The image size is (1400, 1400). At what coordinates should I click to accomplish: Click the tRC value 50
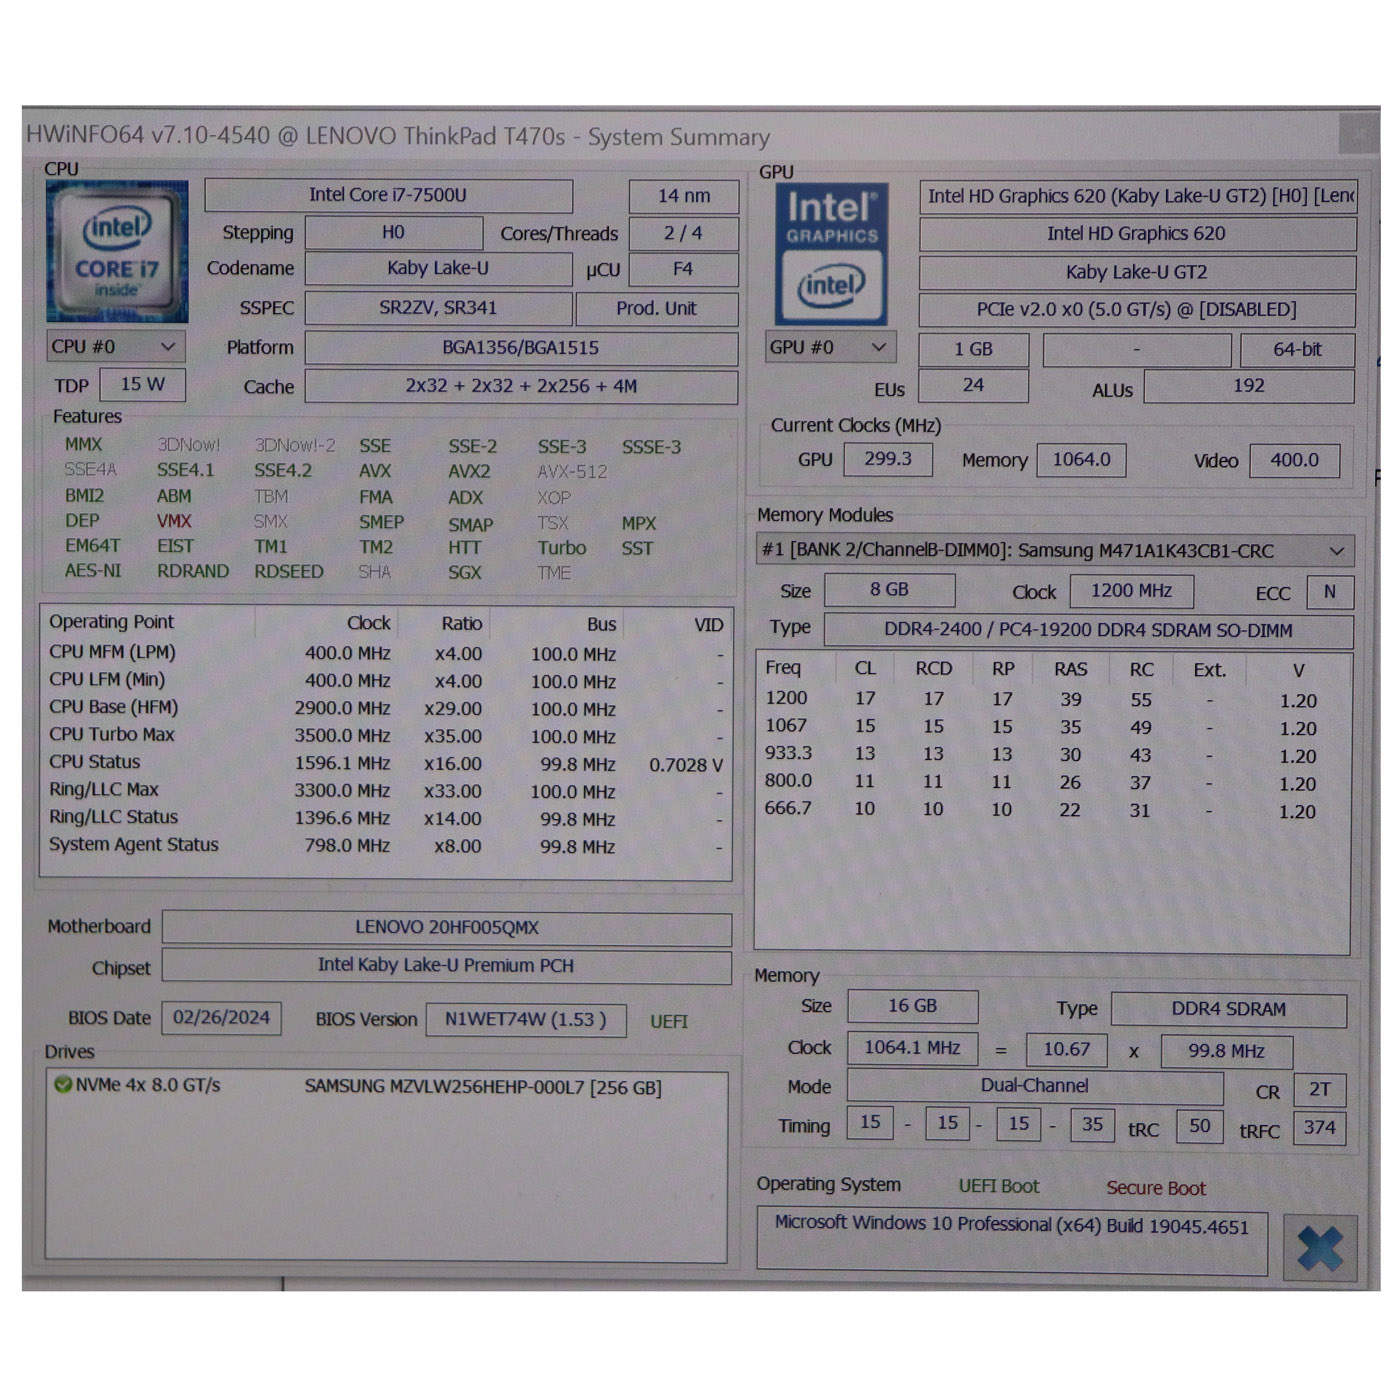pyautogui.click(x=1200, y=1127)
